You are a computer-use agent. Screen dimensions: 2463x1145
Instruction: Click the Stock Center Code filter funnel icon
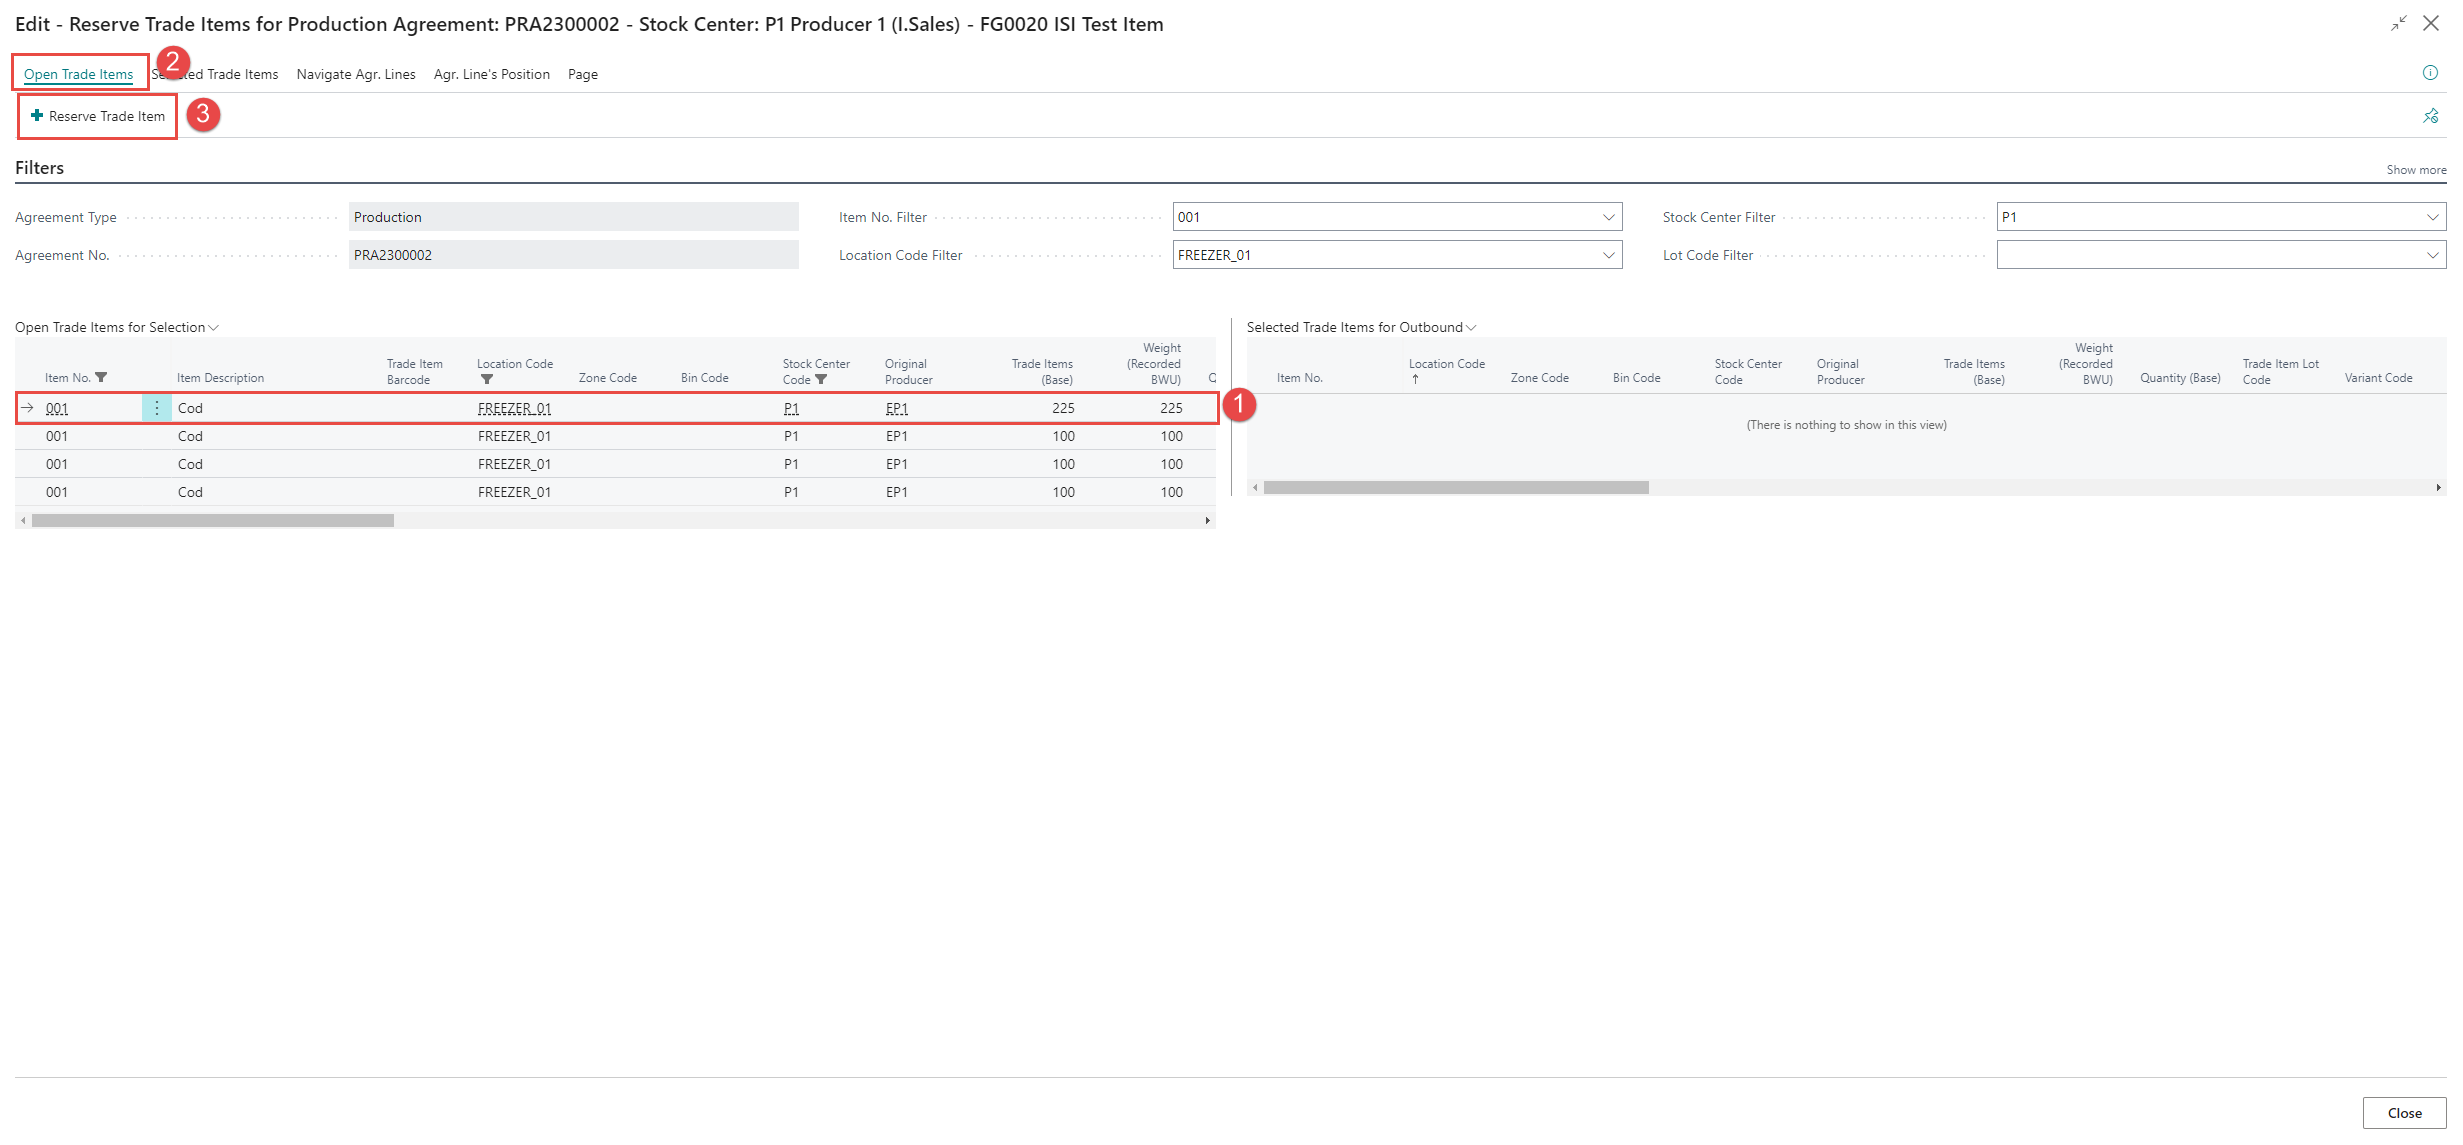click(821, 380)
